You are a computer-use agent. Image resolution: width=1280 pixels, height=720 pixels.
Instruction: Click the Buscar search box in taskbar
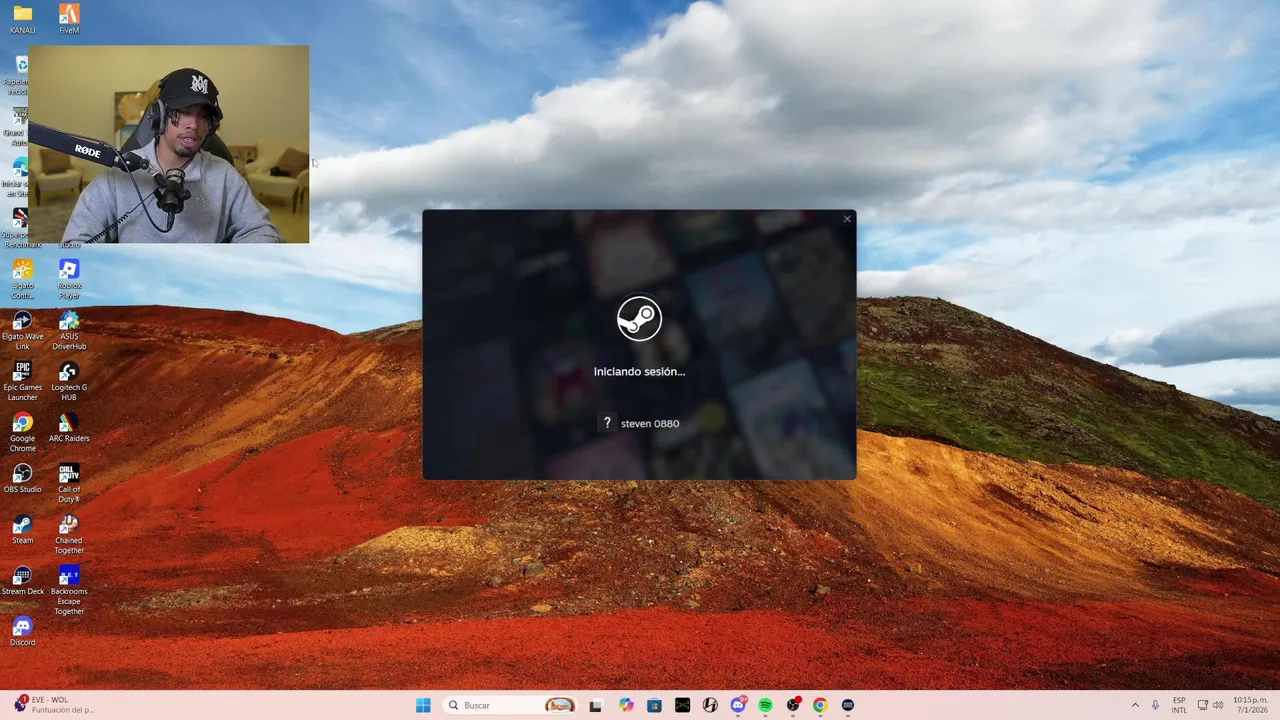coord(510,705)
